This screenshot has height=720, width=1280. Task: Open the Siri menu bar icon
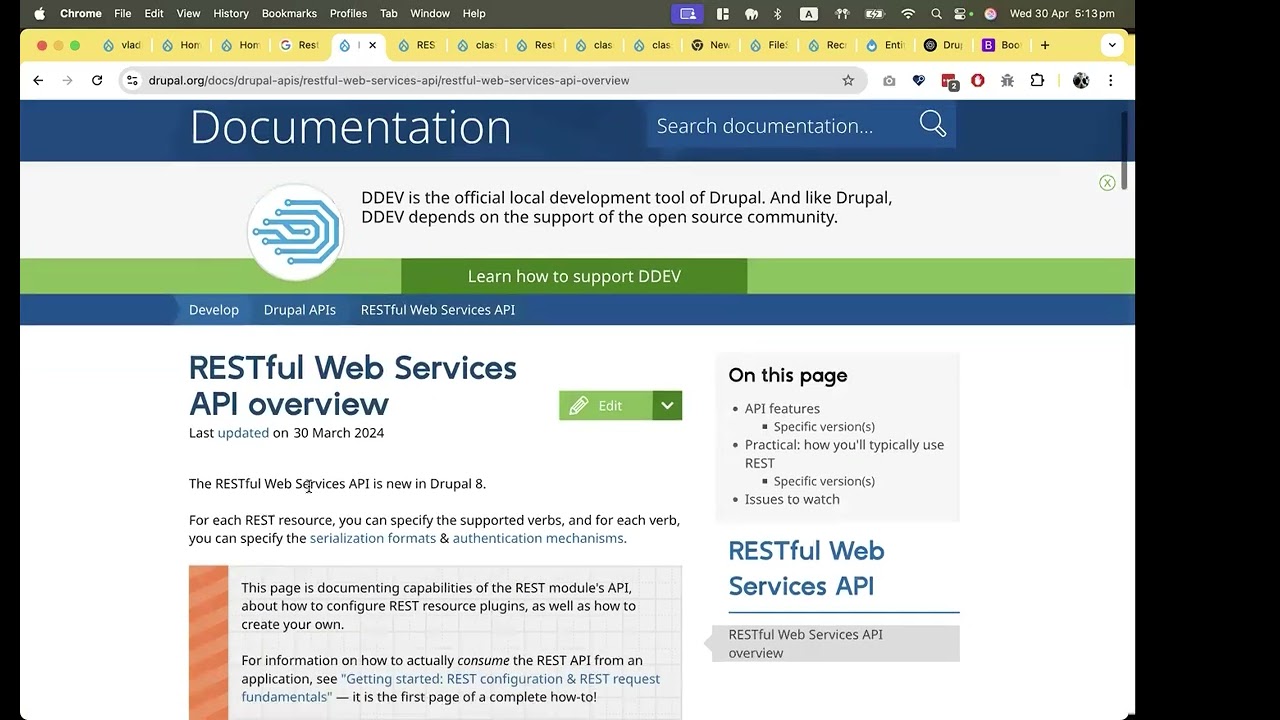pyautogui.click(x=990, y=13)
